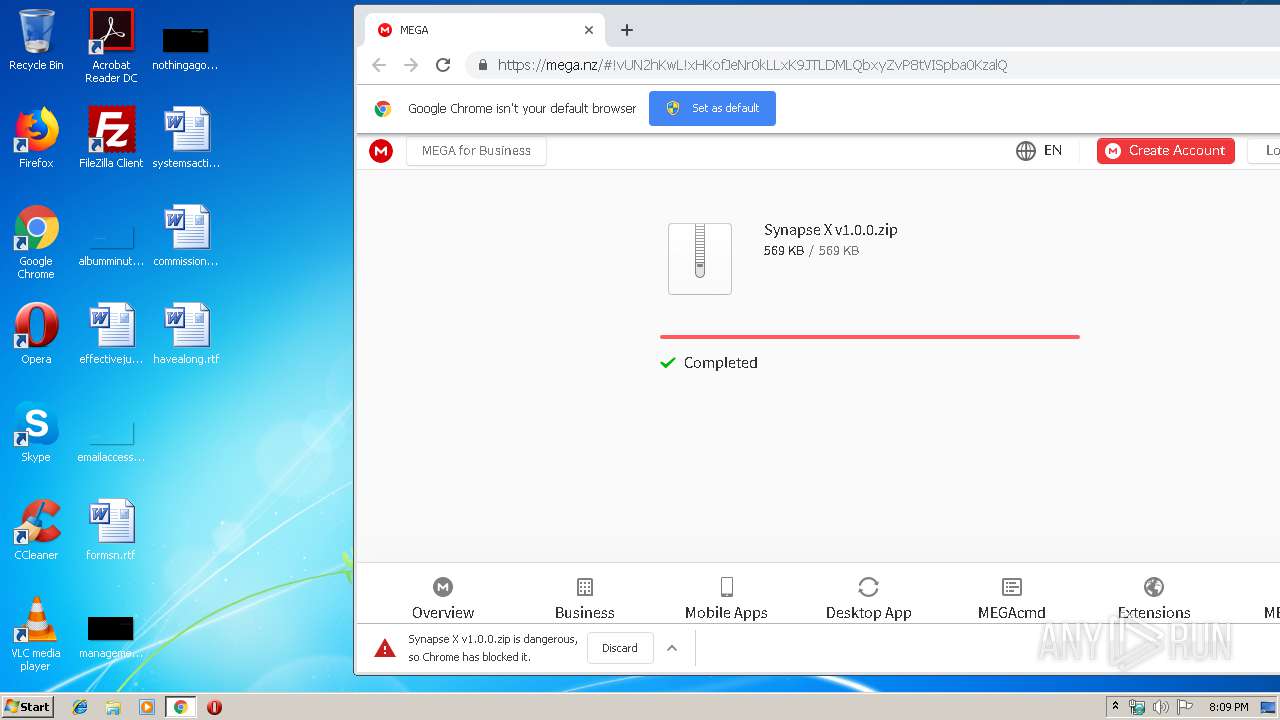Open VLC media player shortcut
Viewport: 1280px width, 720px height.
pyautogui.click(x=36, y=634)
